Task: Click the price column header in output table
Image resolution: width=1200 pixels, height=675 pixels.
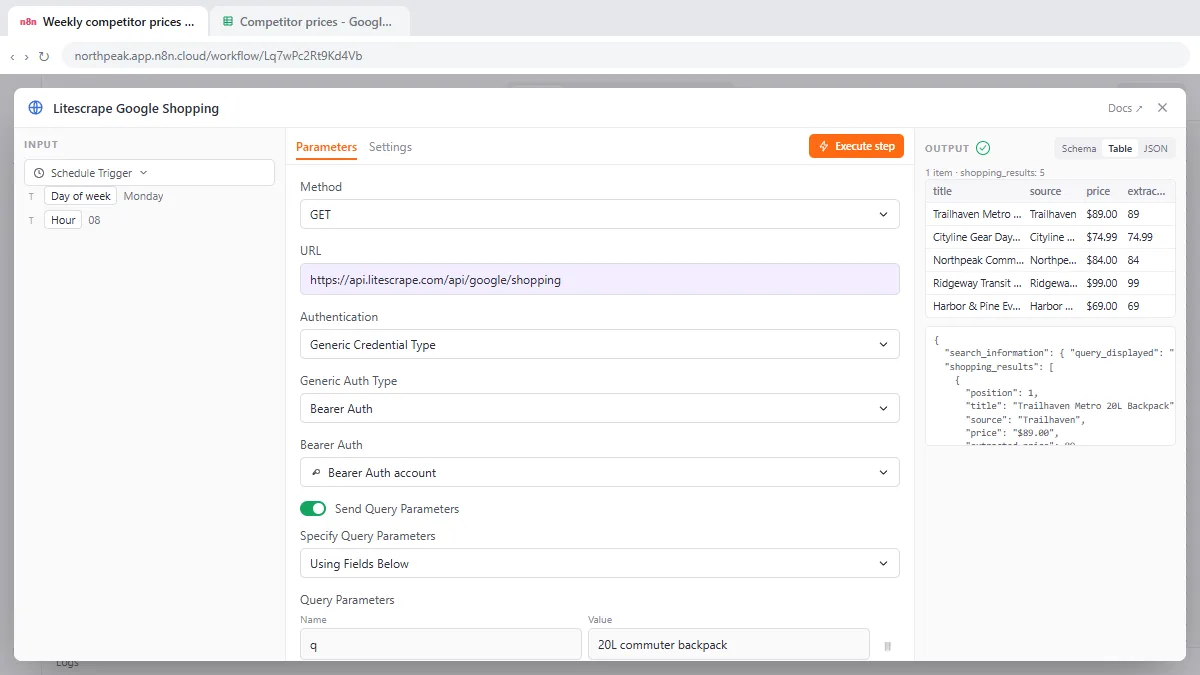Action: [x=1098, y=191]
